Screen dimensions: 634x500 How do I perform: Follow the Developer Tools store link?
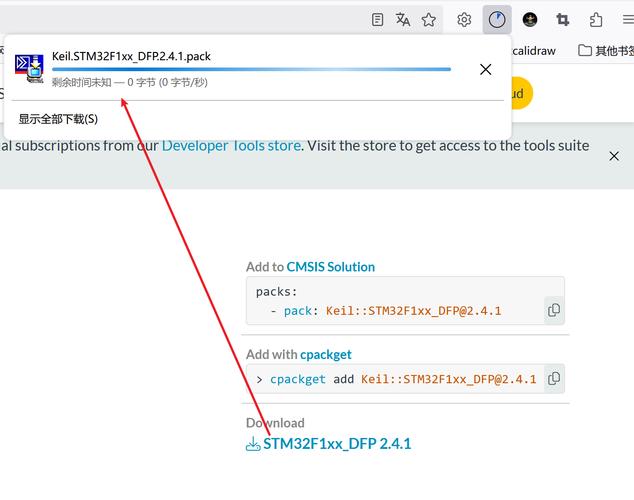click(x=231, y=145)
